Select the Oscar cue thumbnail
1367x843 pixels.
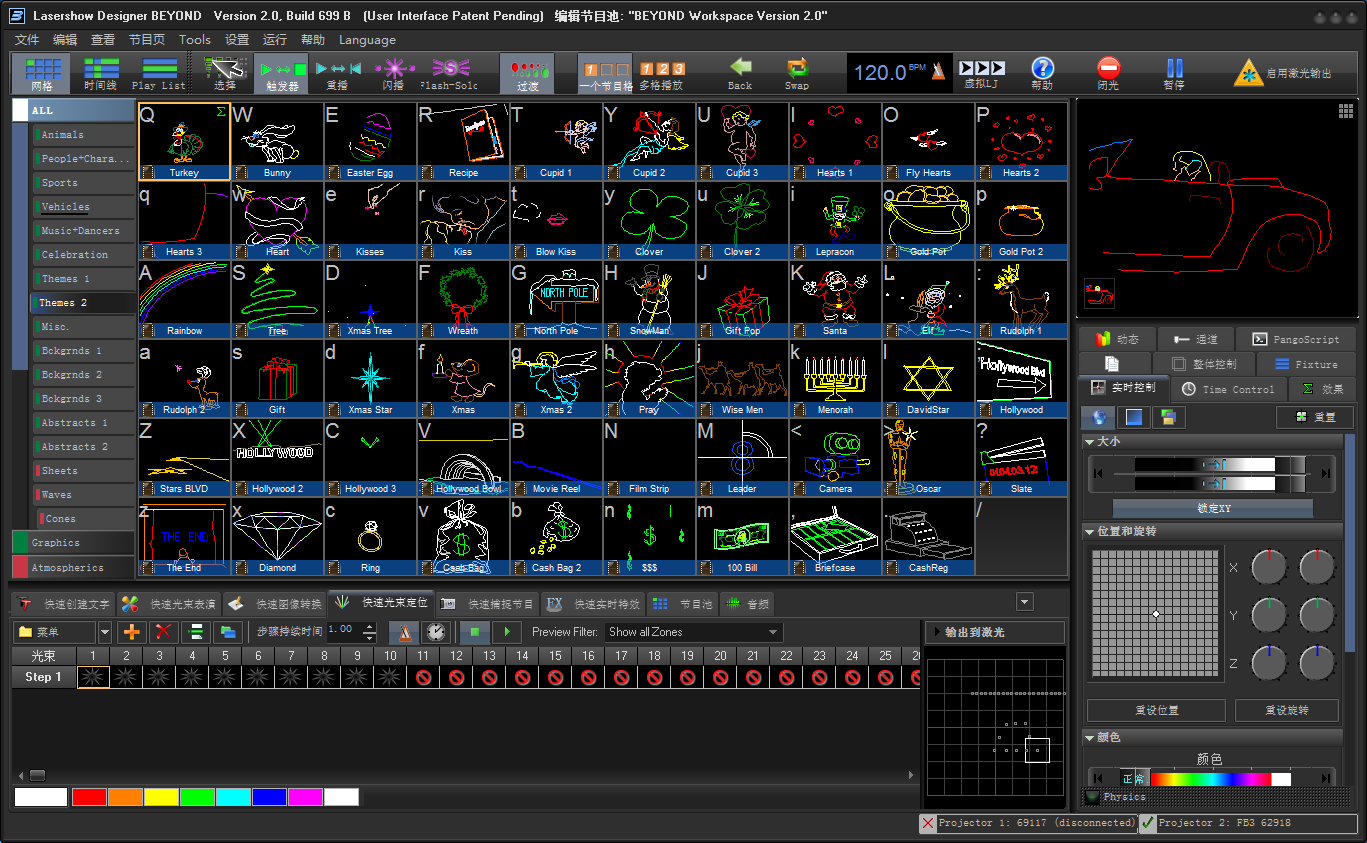click(928, 457)
